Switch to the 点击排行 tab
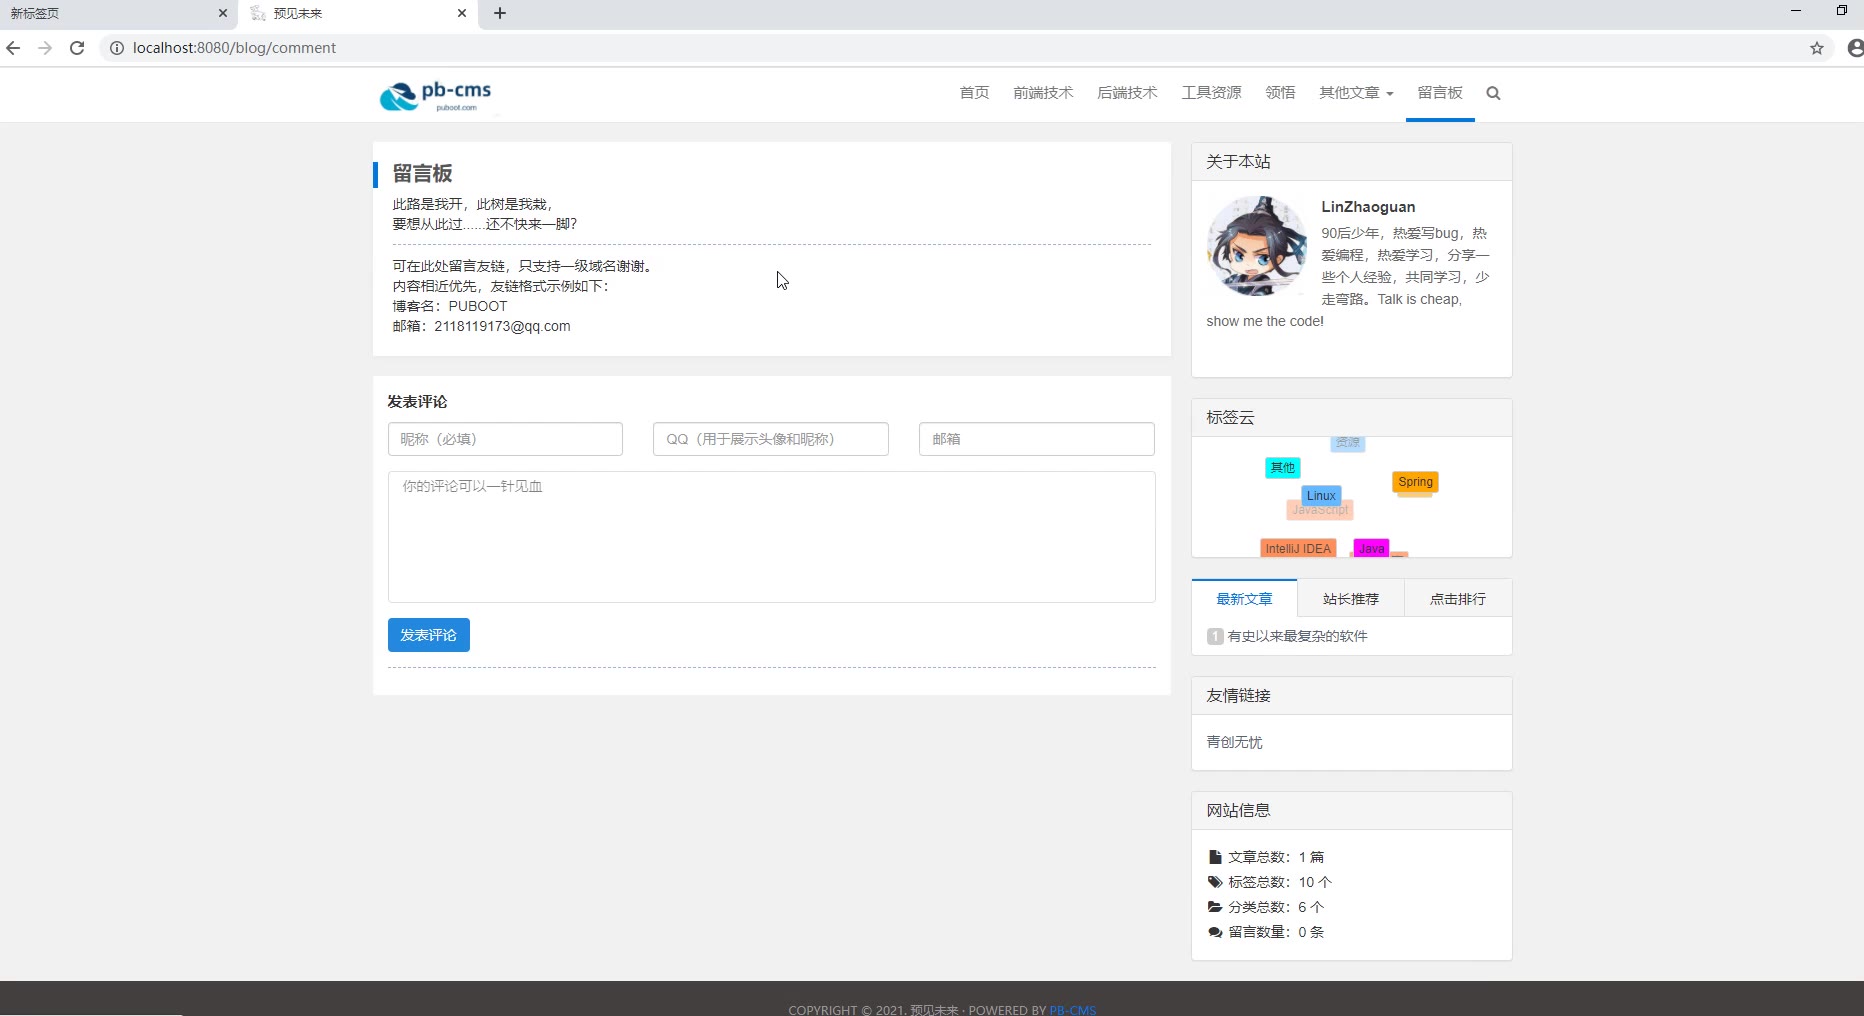 click(x=1458, y=599)
